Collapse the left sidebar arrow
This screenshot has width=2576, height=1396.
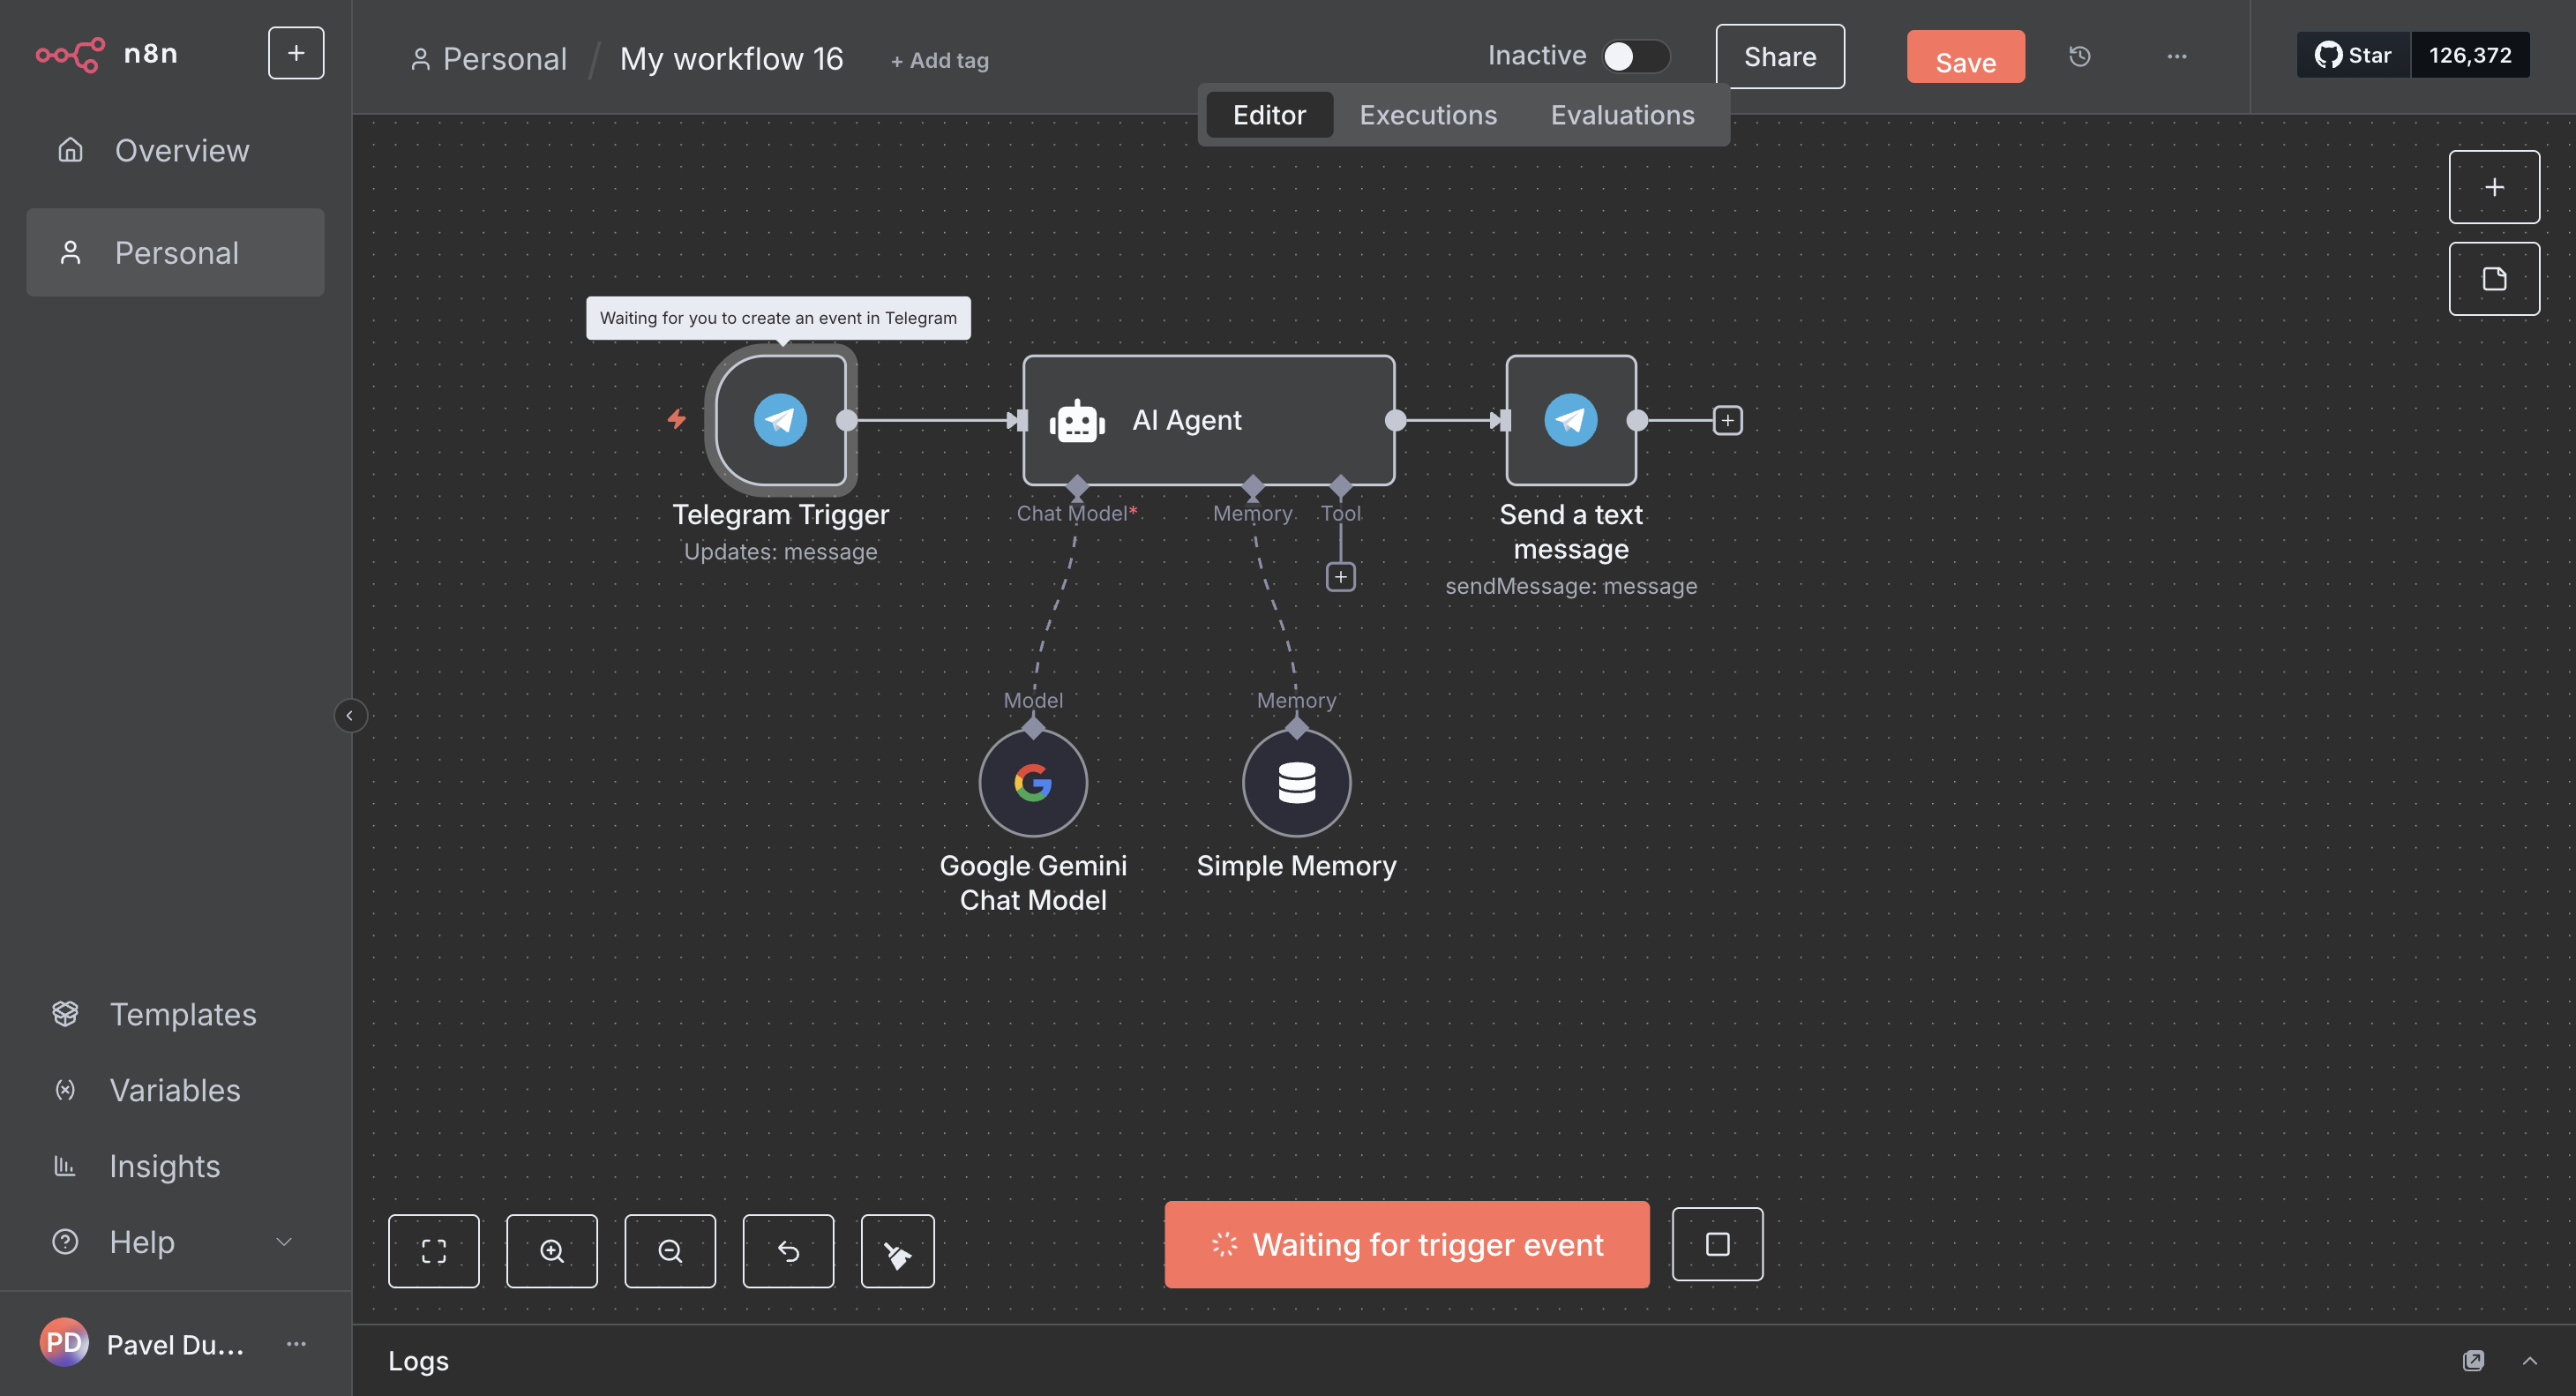tap(350, 716)
